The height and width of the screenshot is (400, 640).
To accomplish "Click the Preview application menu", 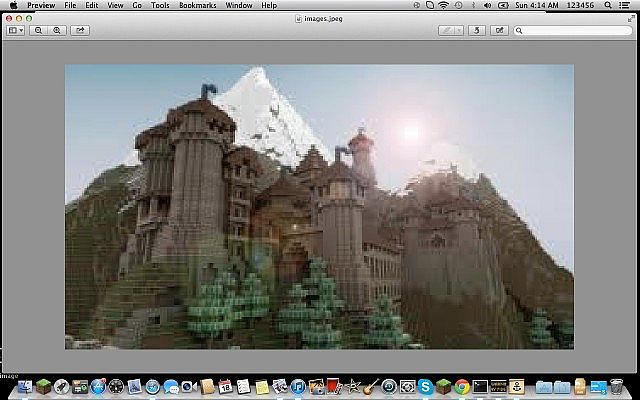I will (41, 6).
